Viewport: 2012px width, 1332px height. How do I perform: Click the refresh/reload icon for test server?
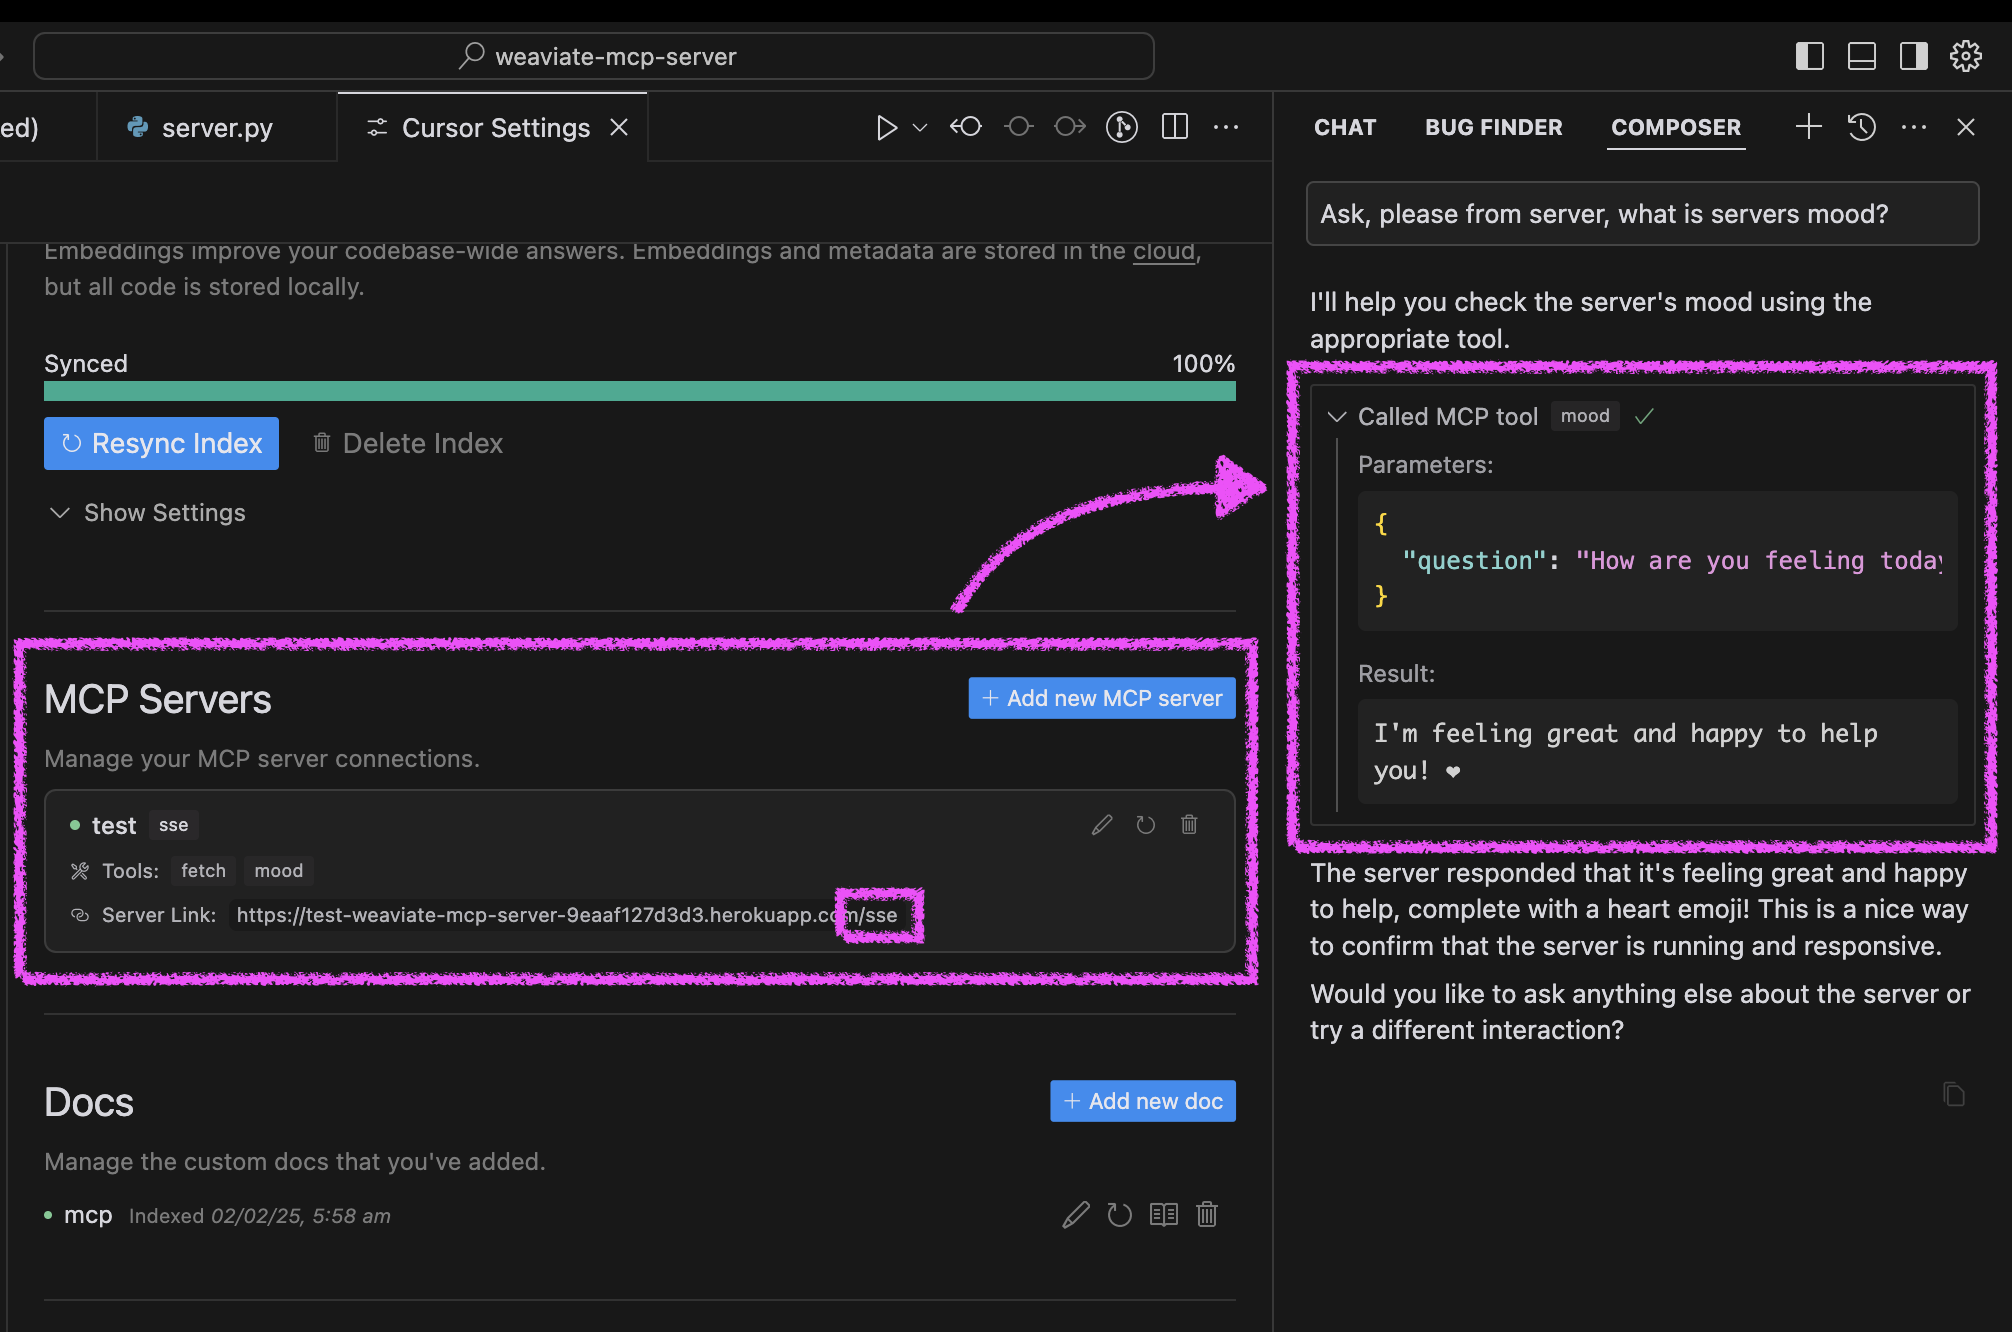point(1146,824)
